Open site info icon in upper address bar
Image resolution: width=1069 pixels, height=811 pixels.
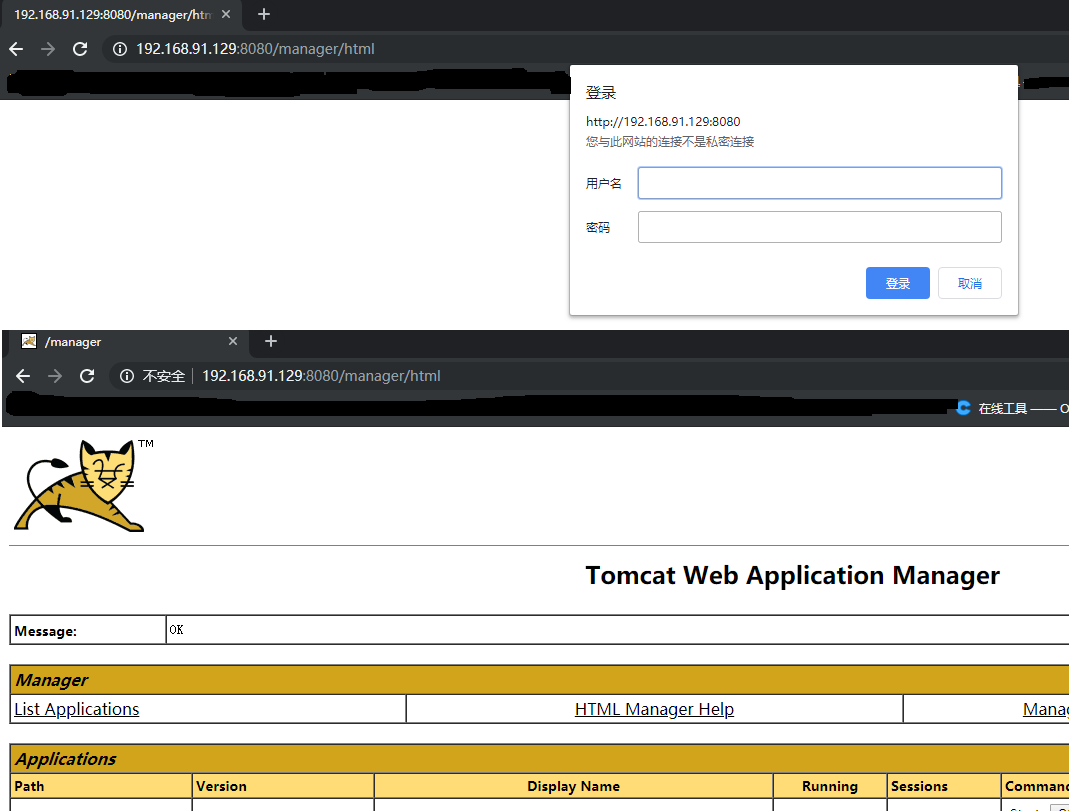click(119, 49)
